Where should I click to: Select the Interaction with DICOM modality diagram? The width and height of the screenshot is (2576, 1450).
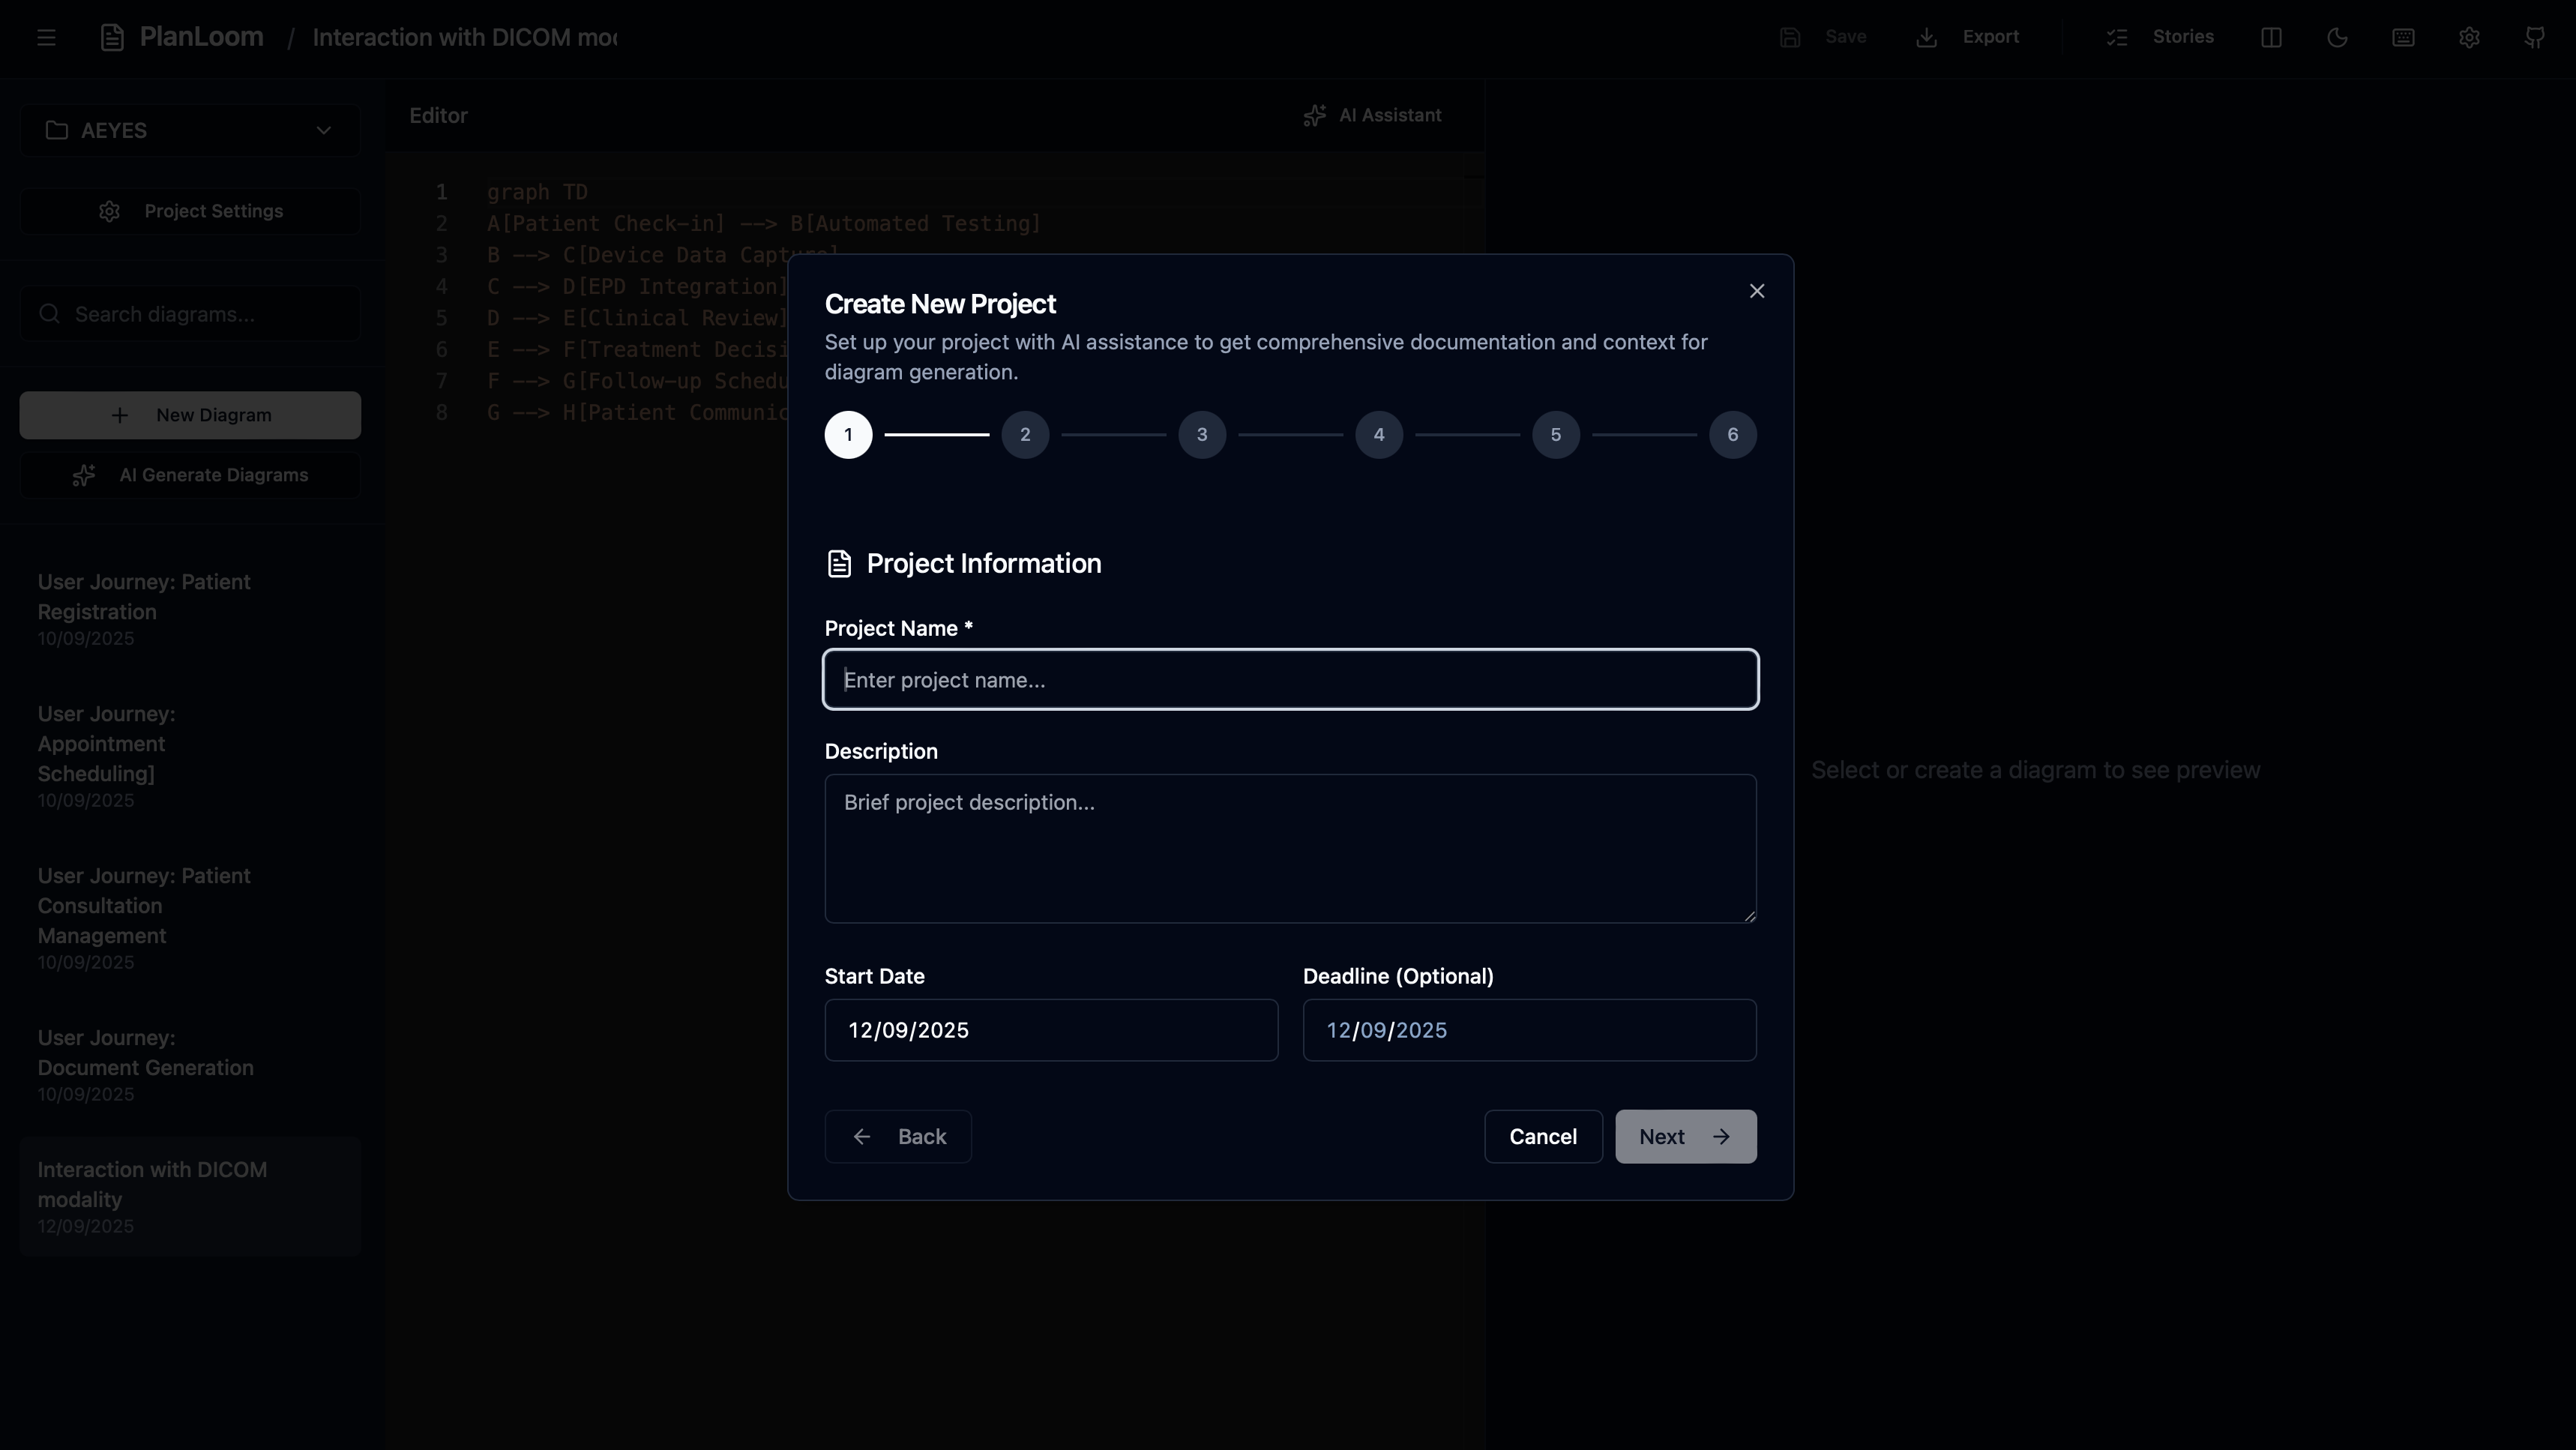pos(190,1196)
